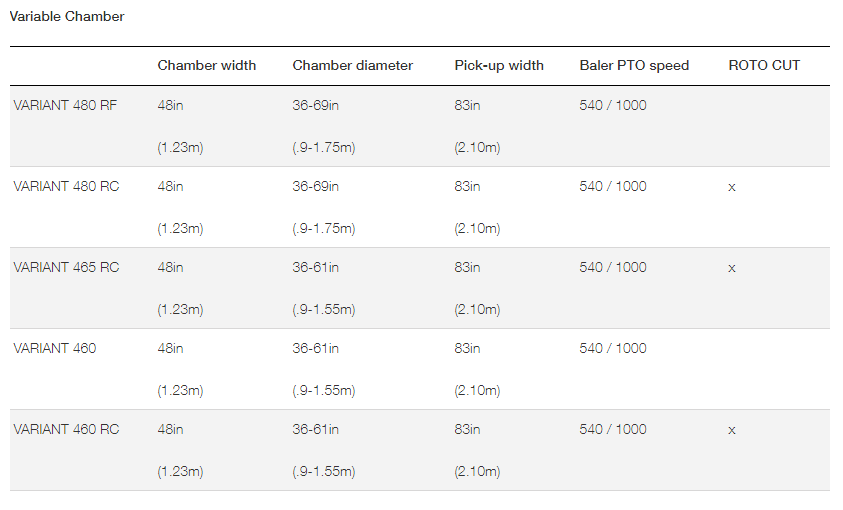Click the ROTO CUT column header

(x=764, y=66)
